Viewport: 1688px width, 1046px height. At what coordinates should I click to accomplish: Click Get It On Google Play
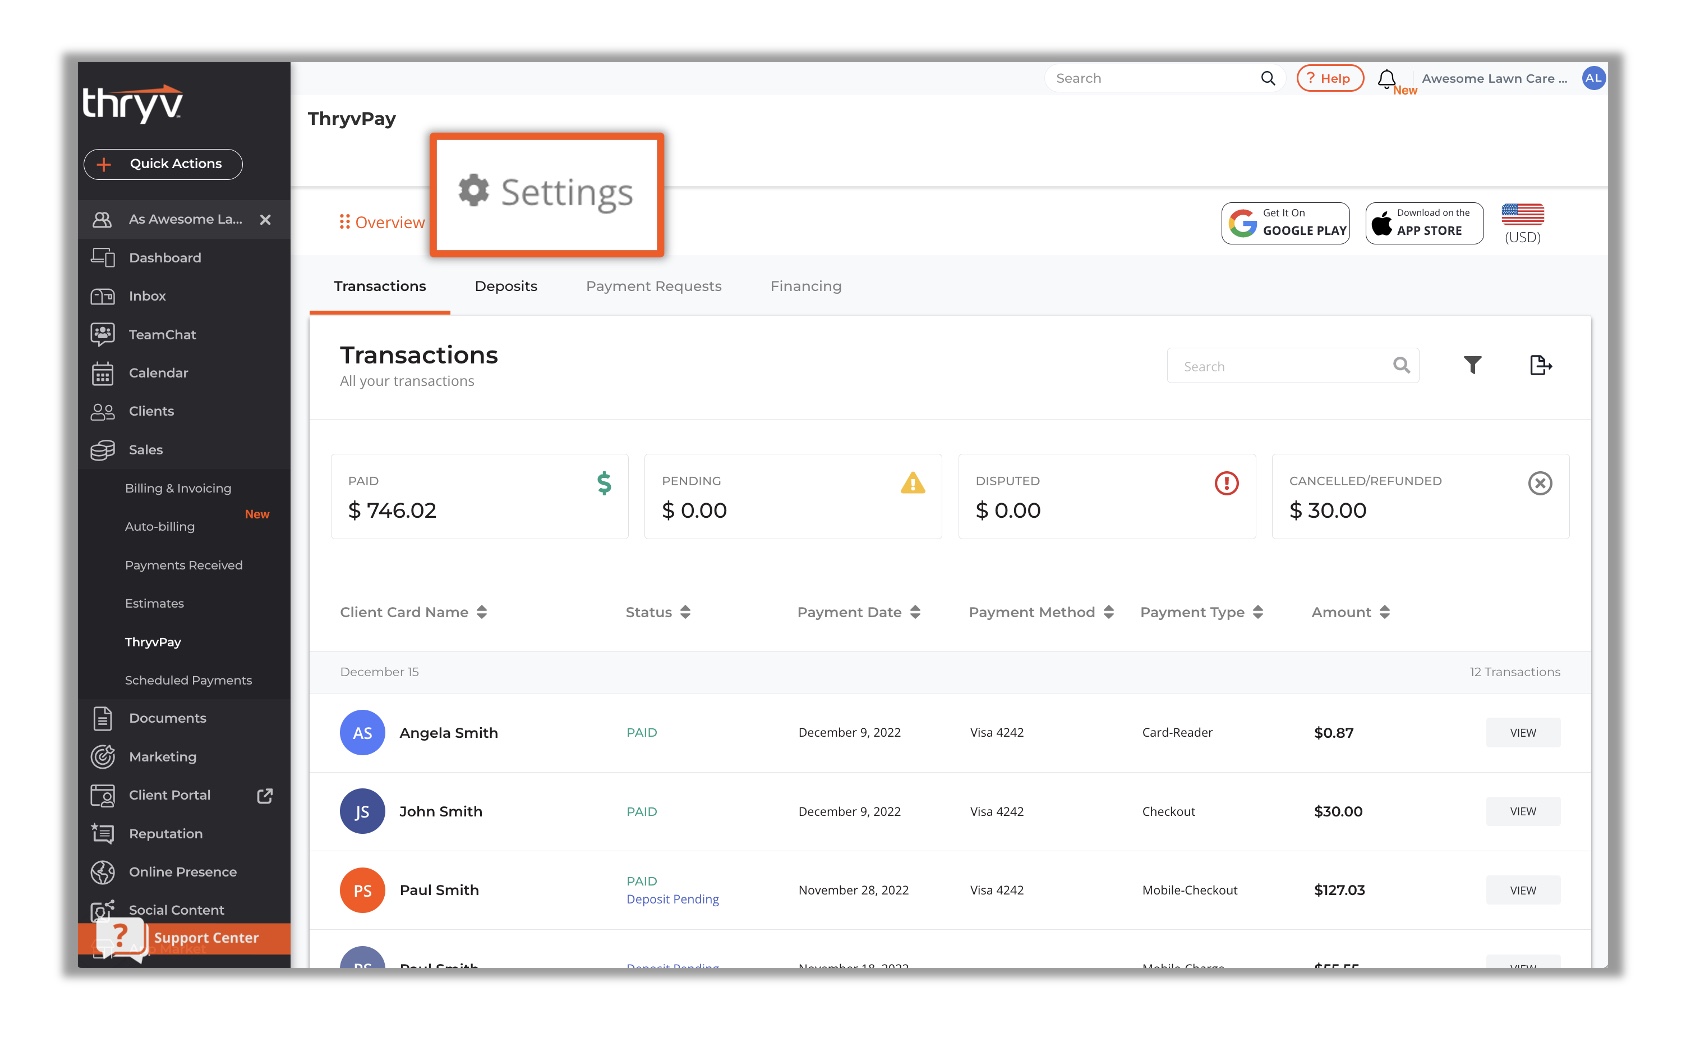pyautogui.click(x=1285, y=223)
